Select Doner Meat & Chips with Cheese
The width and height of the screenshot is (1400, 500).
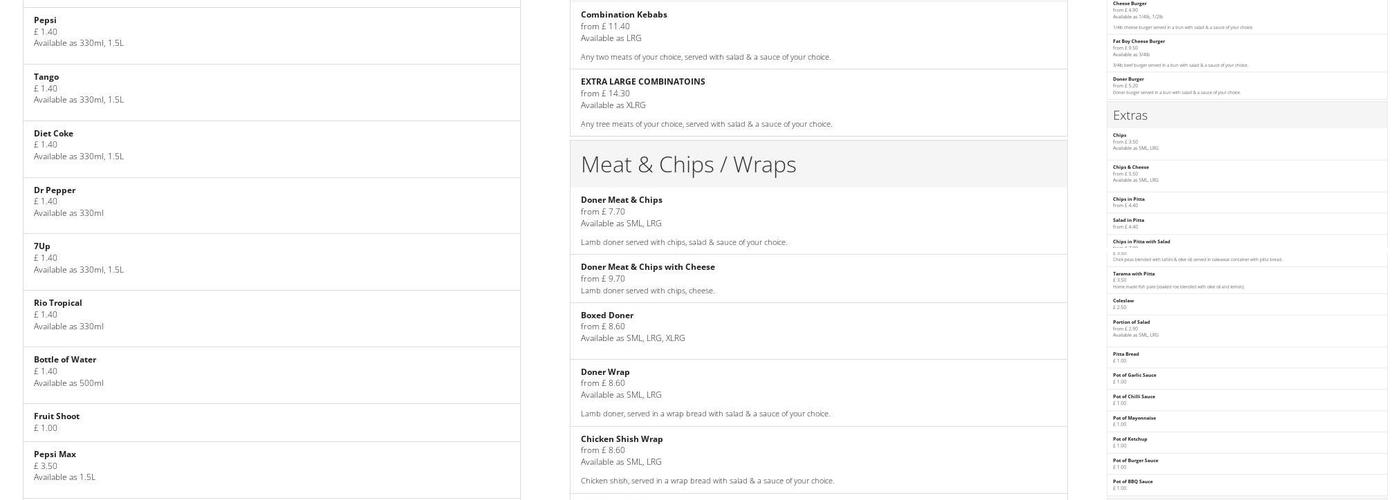coord(647,267)
